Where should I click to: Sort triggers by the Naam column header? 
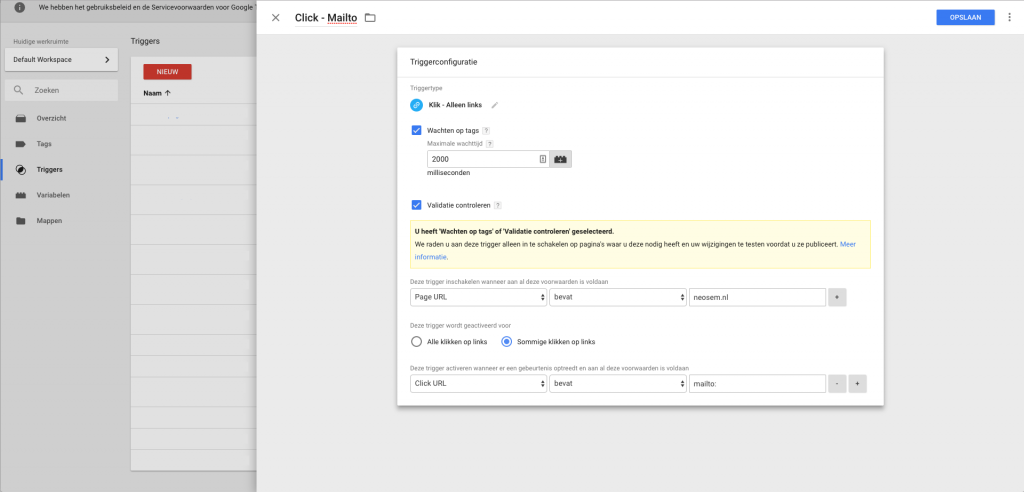pyautogui.click(x=157, y=93)
